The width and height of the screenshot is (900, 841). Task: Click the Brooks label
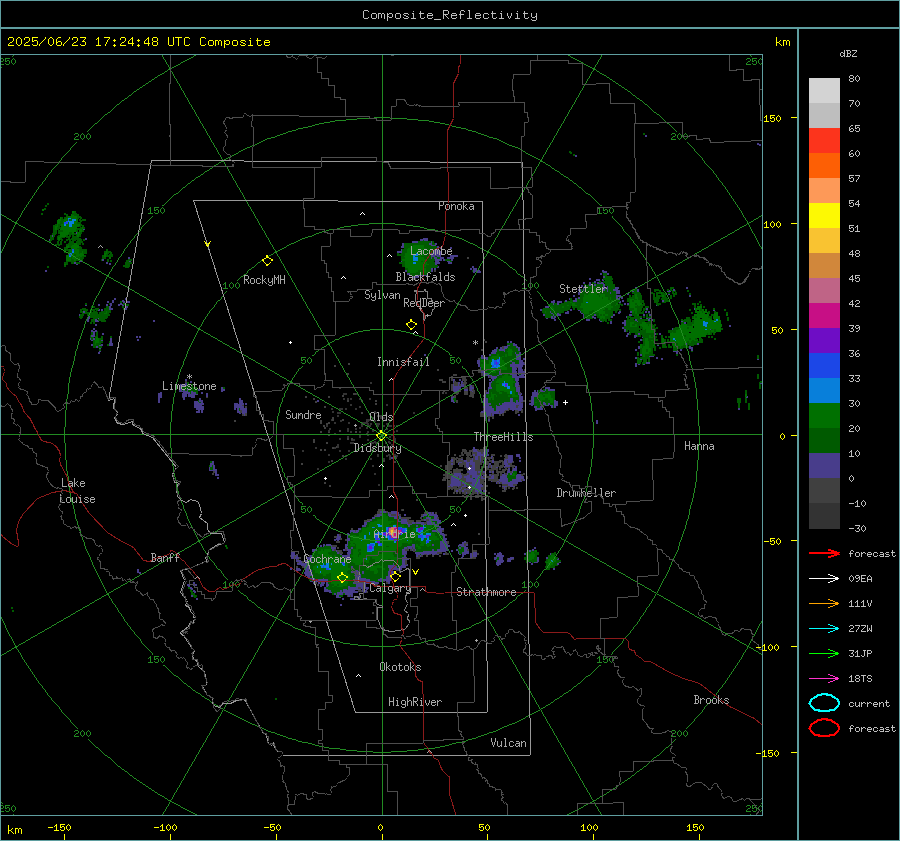[711, 700]
